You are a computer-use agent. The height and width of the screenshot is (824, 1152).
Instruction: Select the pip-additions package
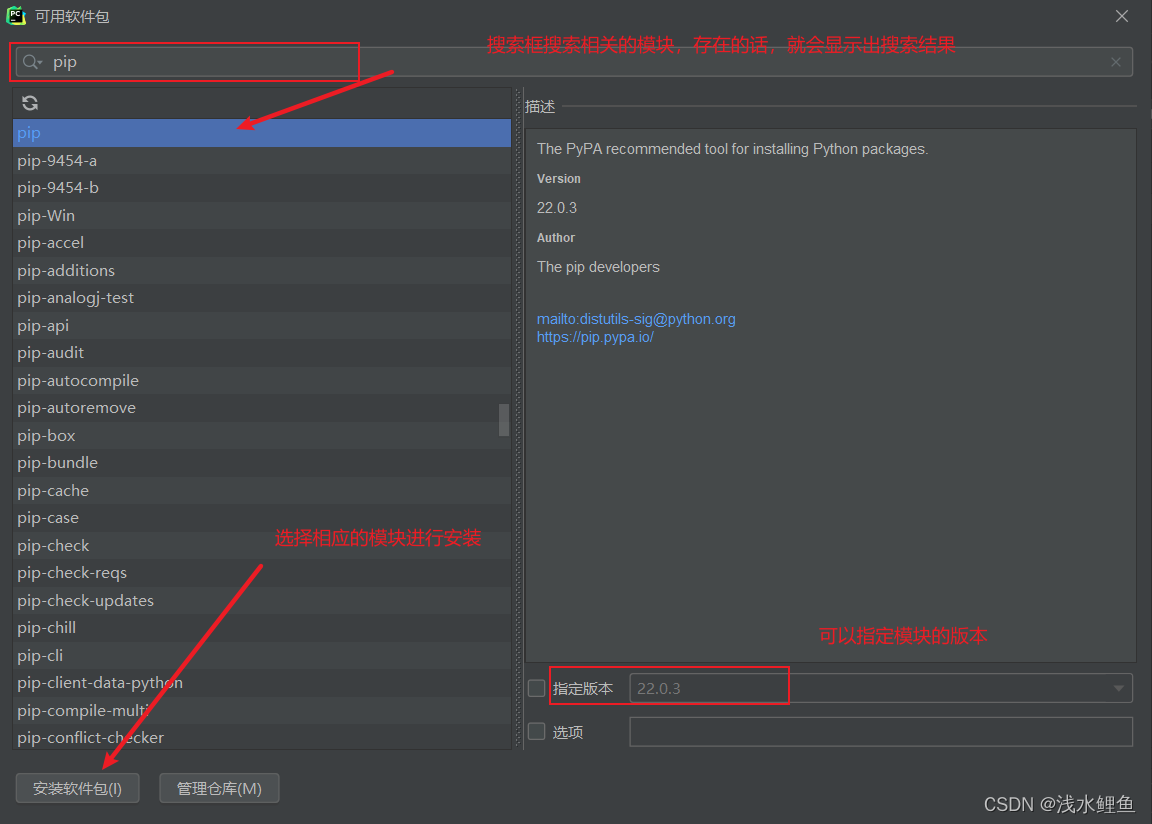pos(262,270)
